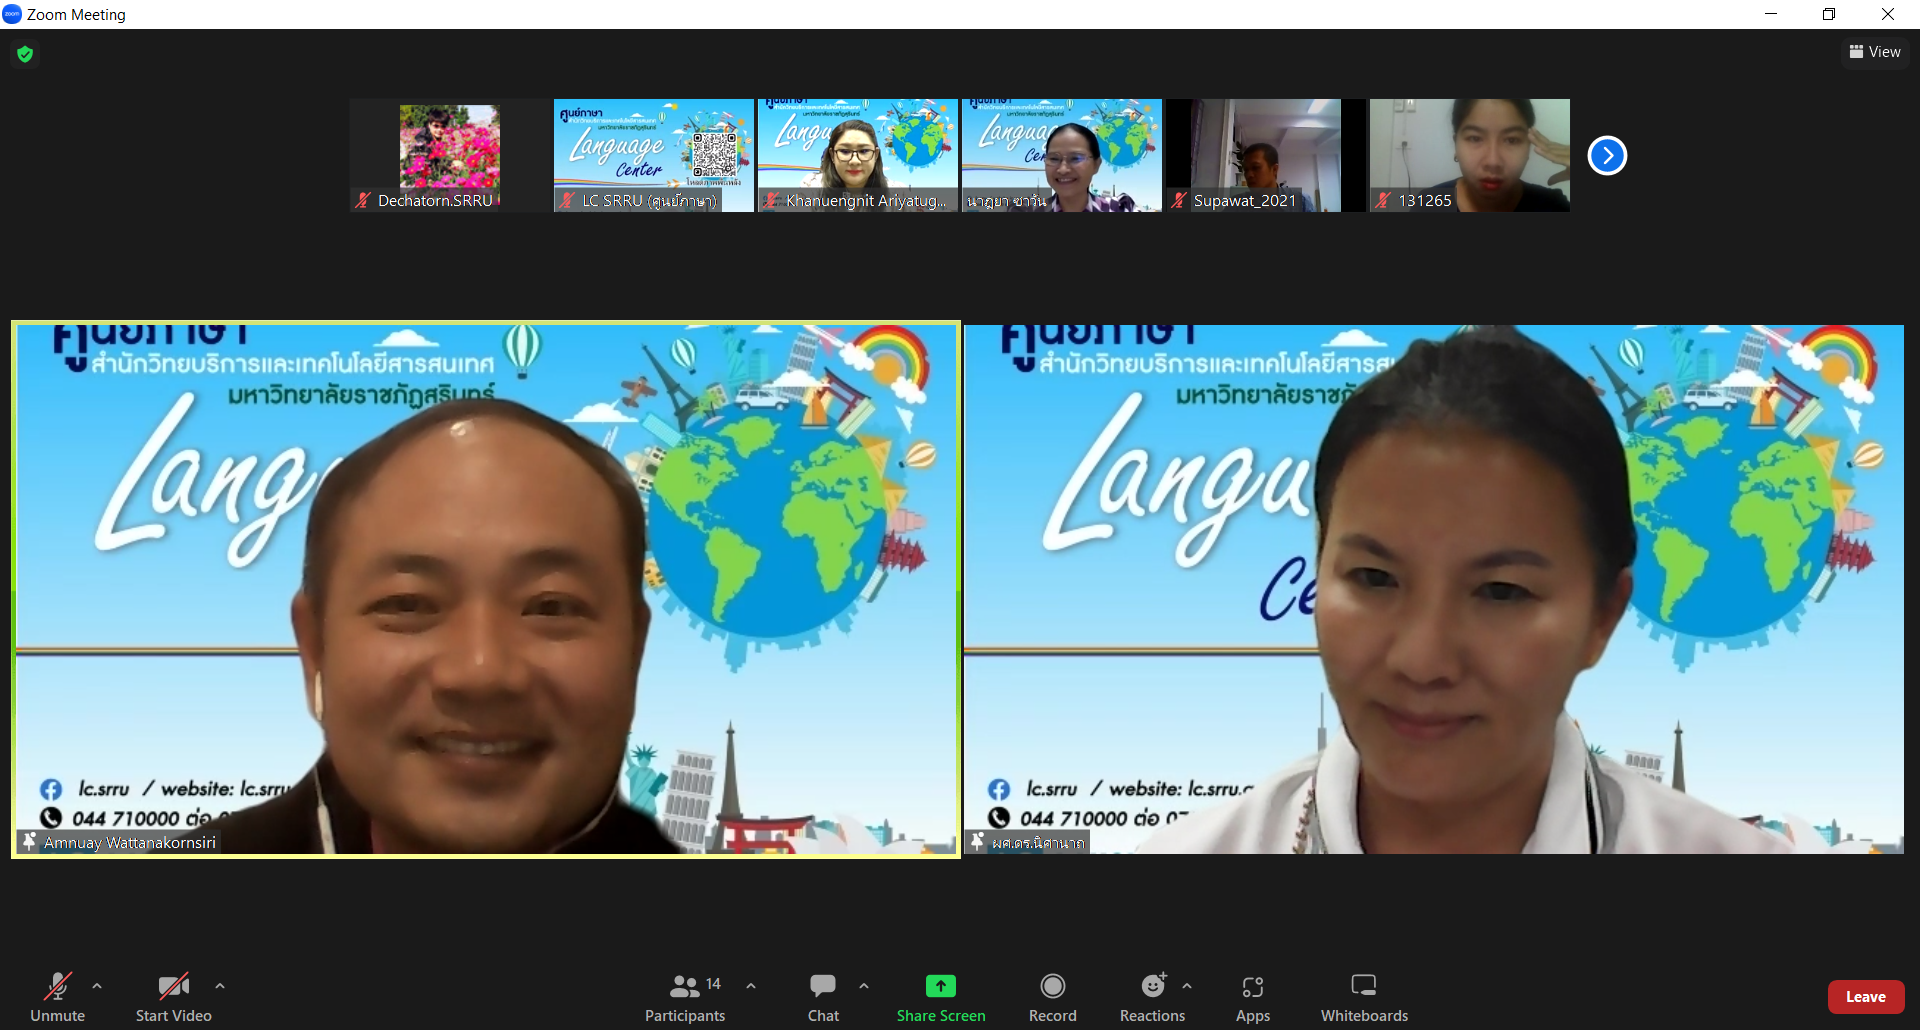Image resolution: width=1920 pixels, height=1030 pixels.
Task: Start recording with the Record button
Action: pos(1052,998)
